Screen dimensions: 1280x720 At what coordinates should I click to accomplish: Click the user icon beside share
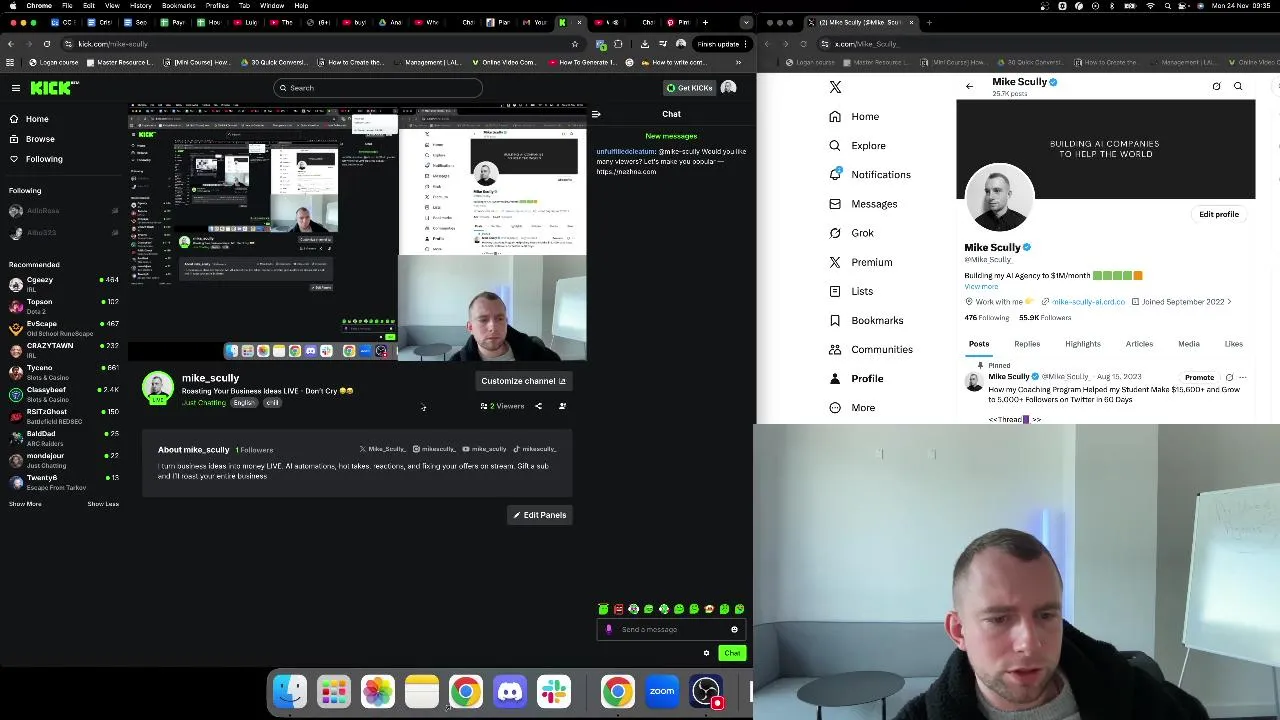click(562, 406)
